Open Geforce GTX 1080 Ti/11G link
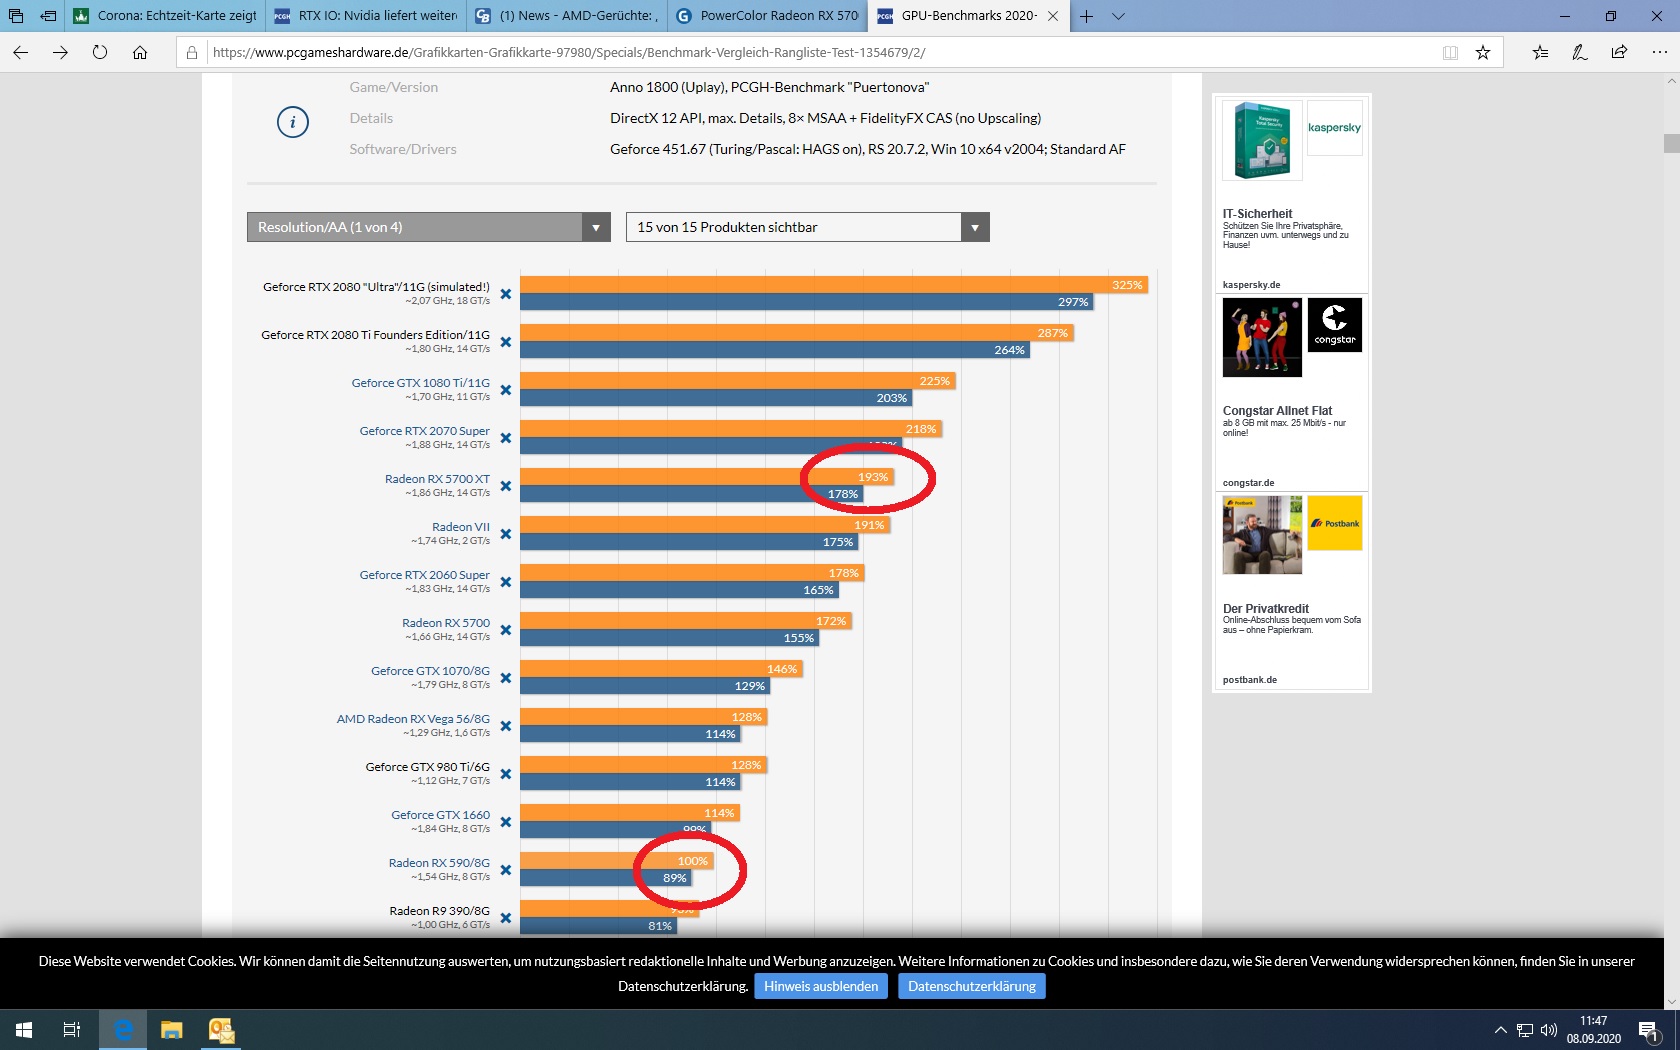Image resolution: width=1680 pixels, height=1050 pixels. [421, 383]
